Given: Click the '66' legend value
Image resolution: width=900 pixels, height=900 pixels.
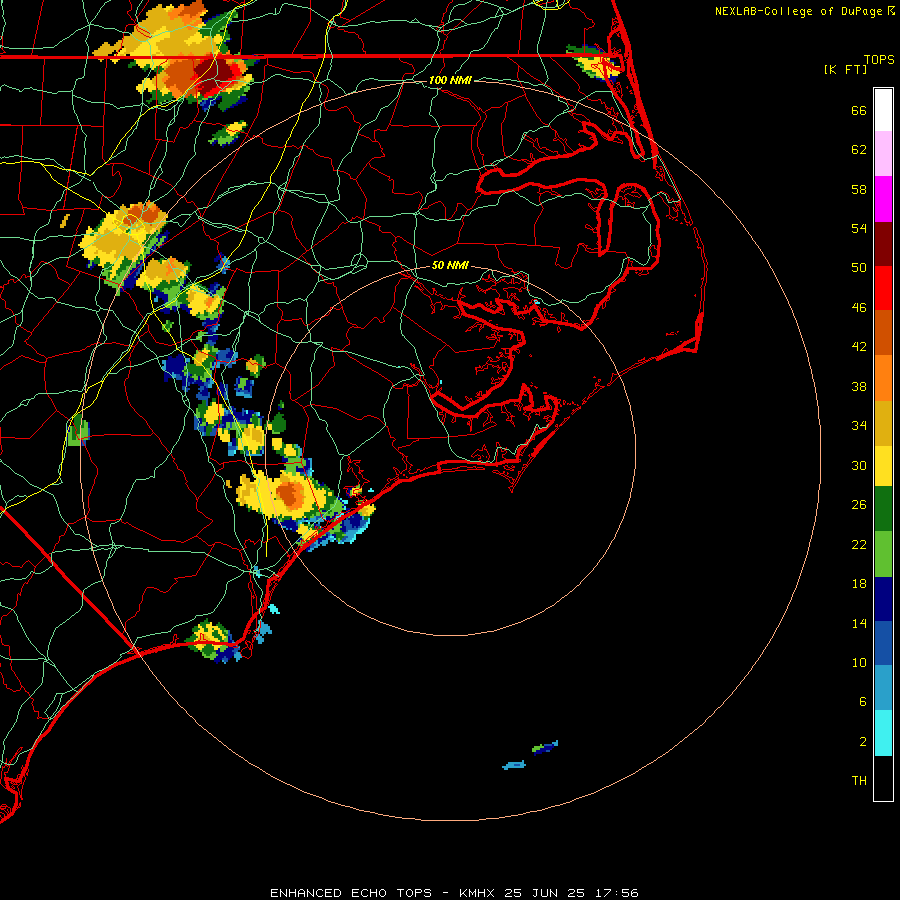Looking at the screenshot, I should (x=859, y=111).
